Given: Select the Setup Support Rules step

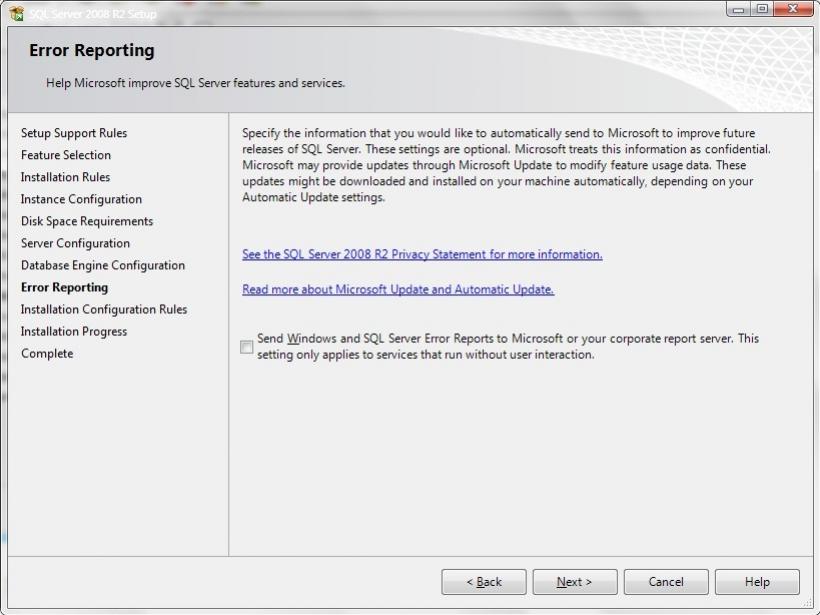Looking at the screenshot, I should click(x=74, y=133).
